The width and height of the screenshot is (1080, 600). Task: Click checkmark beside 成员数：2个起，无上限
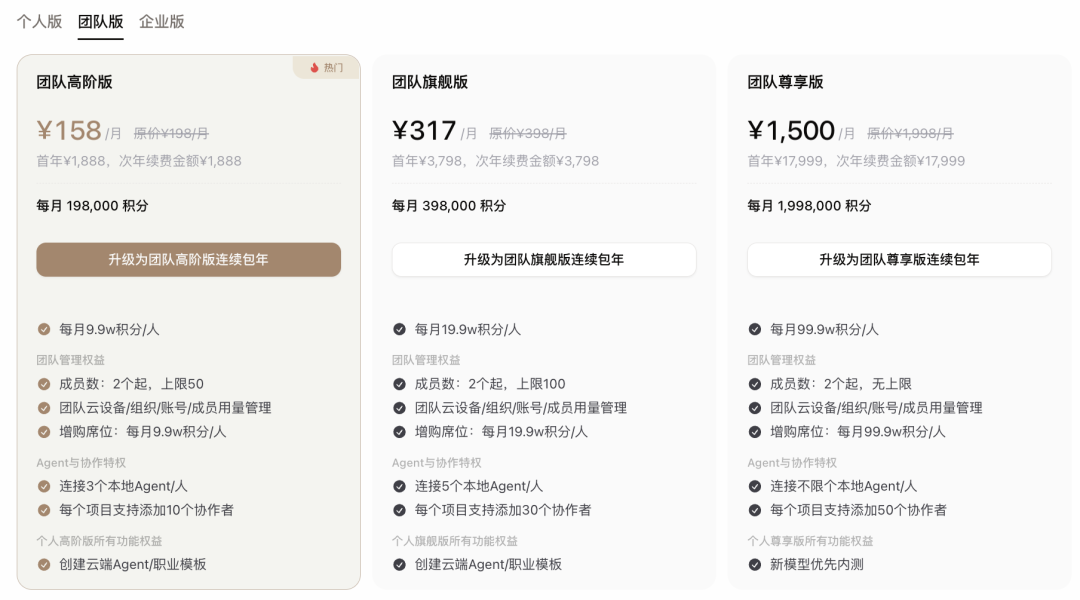click(x=755, y=384)
